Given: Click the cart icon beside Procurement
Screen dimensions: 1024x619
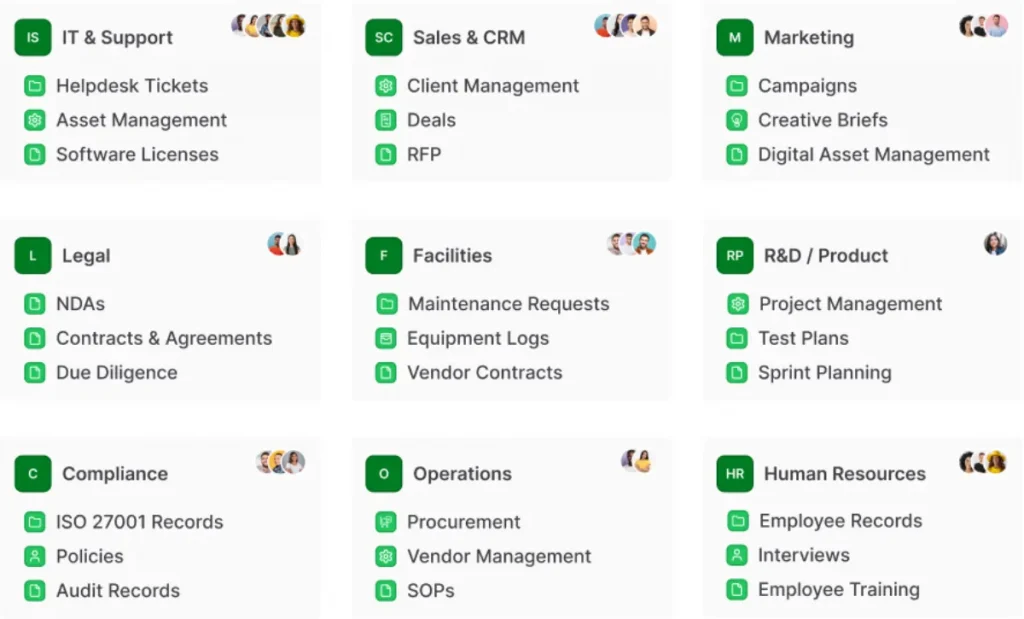Looking at the screenshot, I should pyautogui.click(x=386, y=522).
